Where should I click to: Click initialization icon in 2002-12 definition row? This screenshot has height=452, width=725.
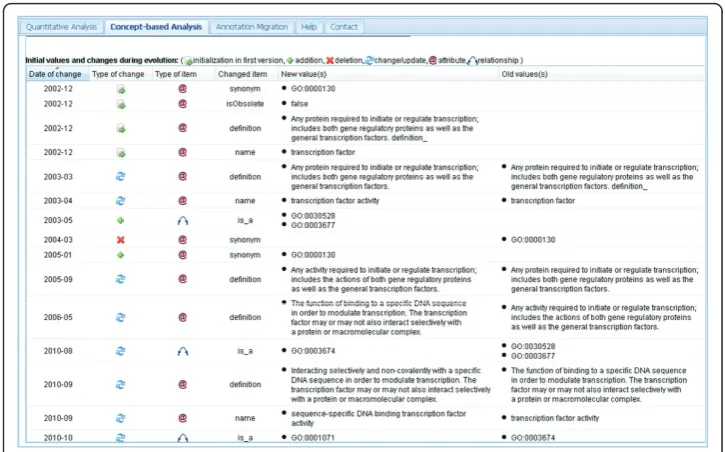click(x=121, y=128)
